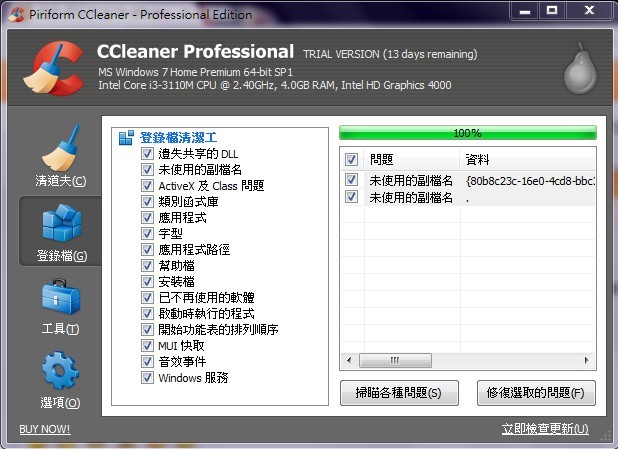The image size is (618, 449).
Task: Toggle the MUI 快取 checkbox
Action: 147,345
